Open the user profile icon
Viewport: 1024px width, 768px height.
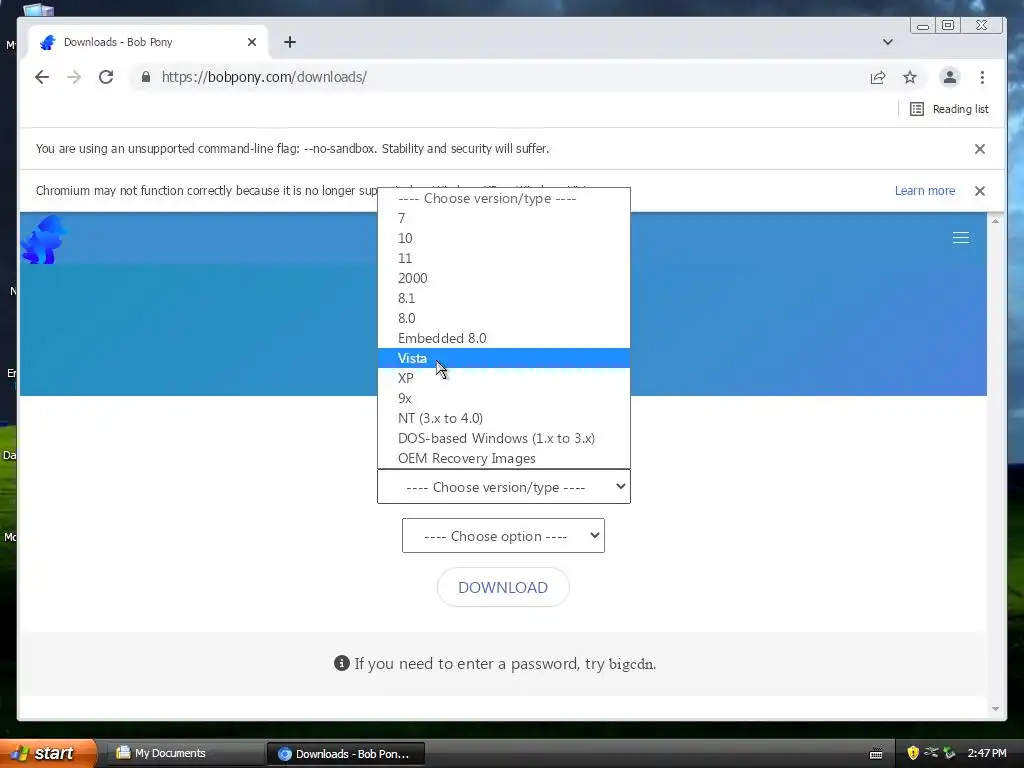click(x=950, y=77)
